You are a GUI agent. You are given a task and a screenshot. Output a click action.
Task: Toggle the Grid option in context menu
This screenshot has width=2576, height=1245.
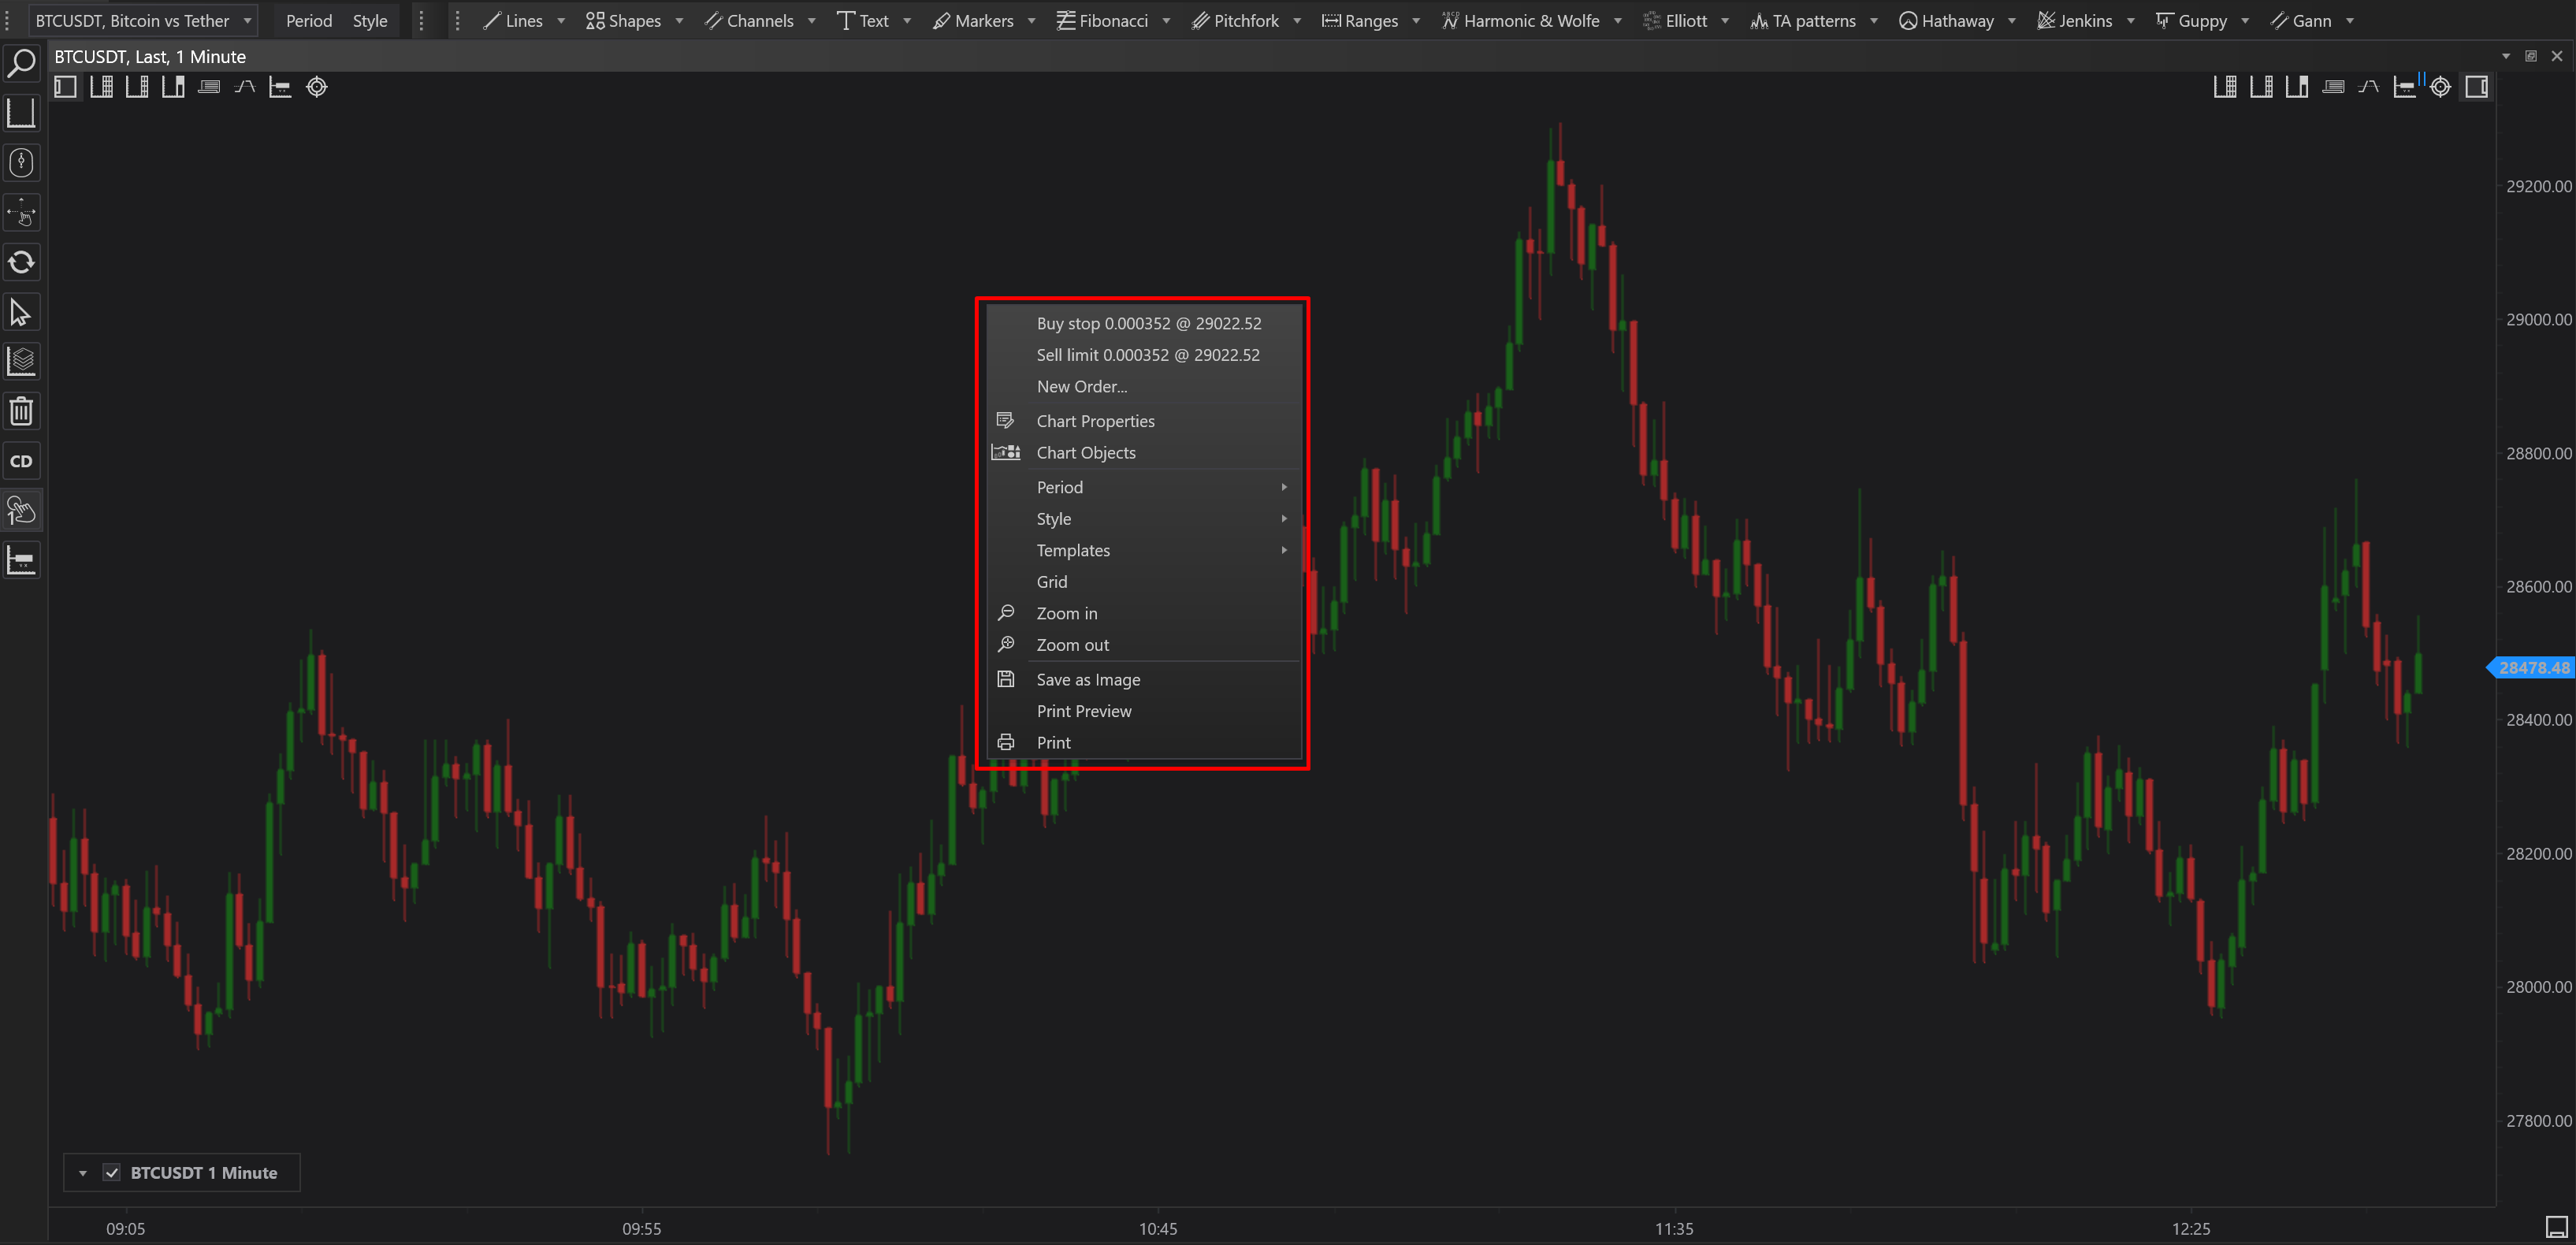point(1051,582)
